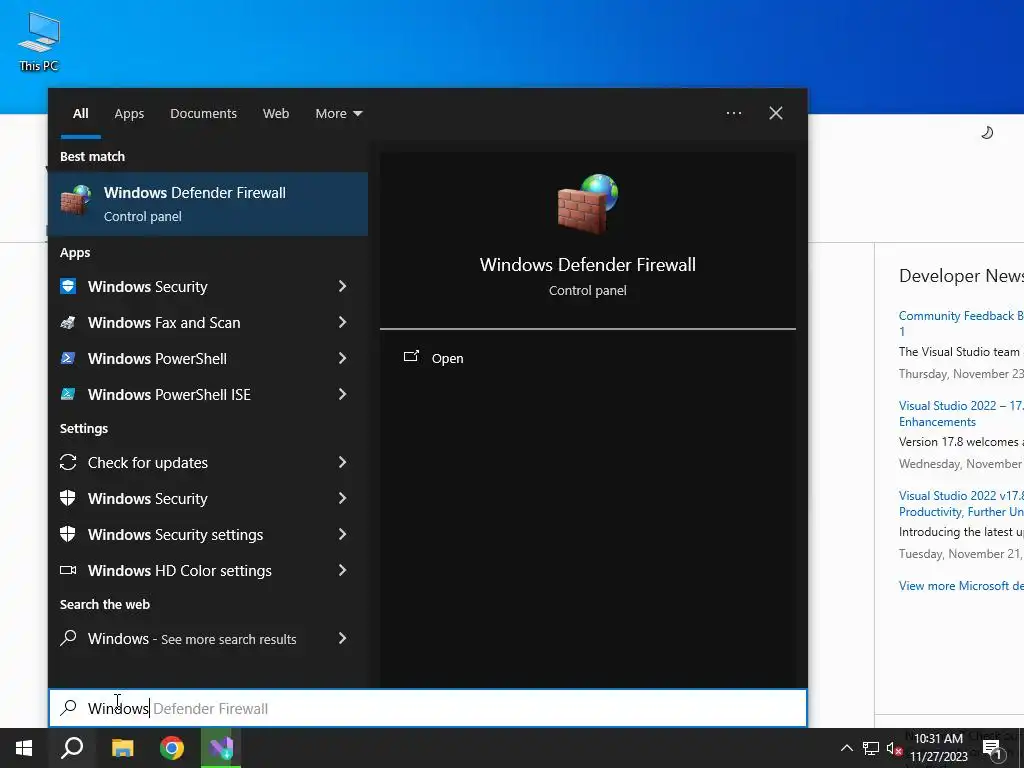Viewport: 1024px width, 768px height.
Task: Click the moon icon in background window
Action: pyautogui.click(x=987, y=133)
